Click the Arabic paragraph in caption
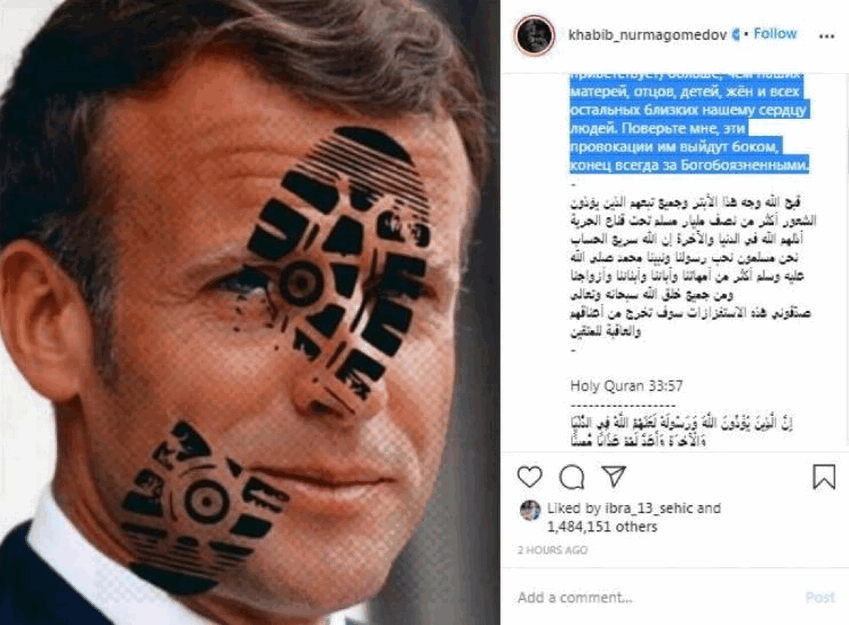849x625 pixels. click(x=693, y=267)
